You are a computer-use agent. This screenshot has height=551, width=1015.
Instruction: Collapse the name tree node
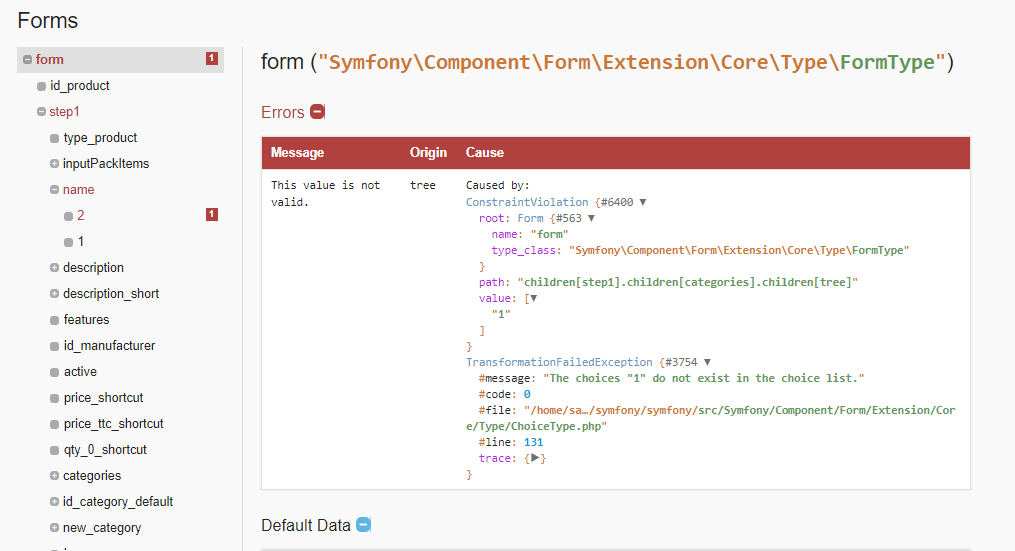(x=54, y=189)
